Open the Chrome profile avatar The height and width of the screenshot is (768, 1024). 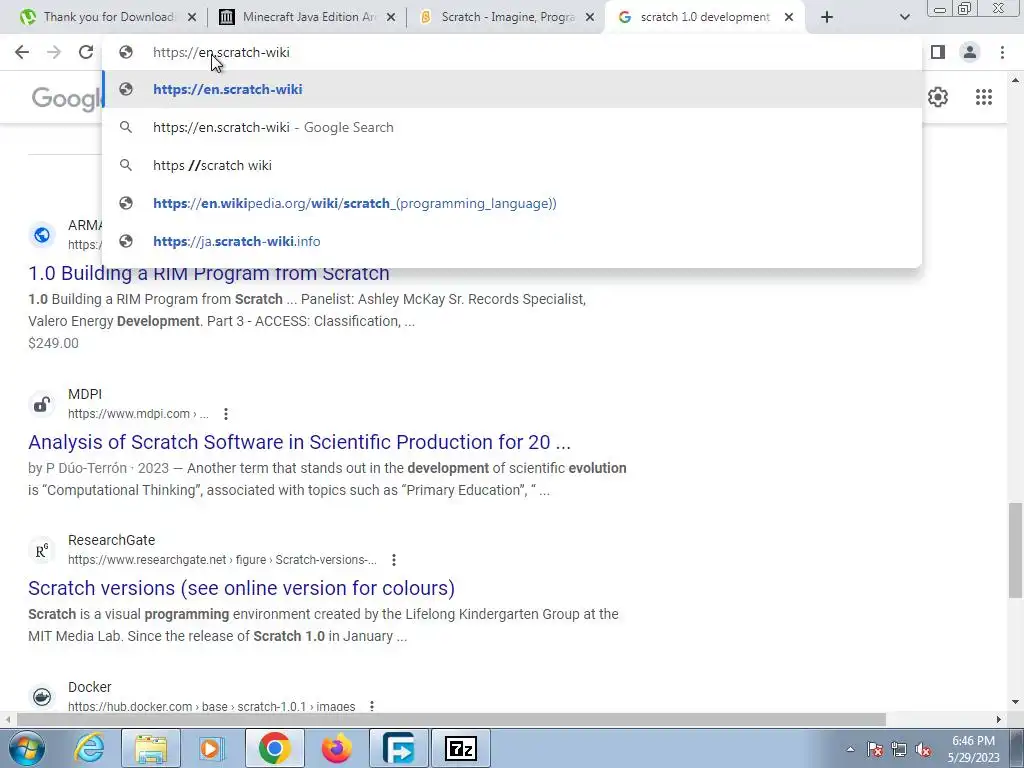pyautogui.click(x=970, y=52)
